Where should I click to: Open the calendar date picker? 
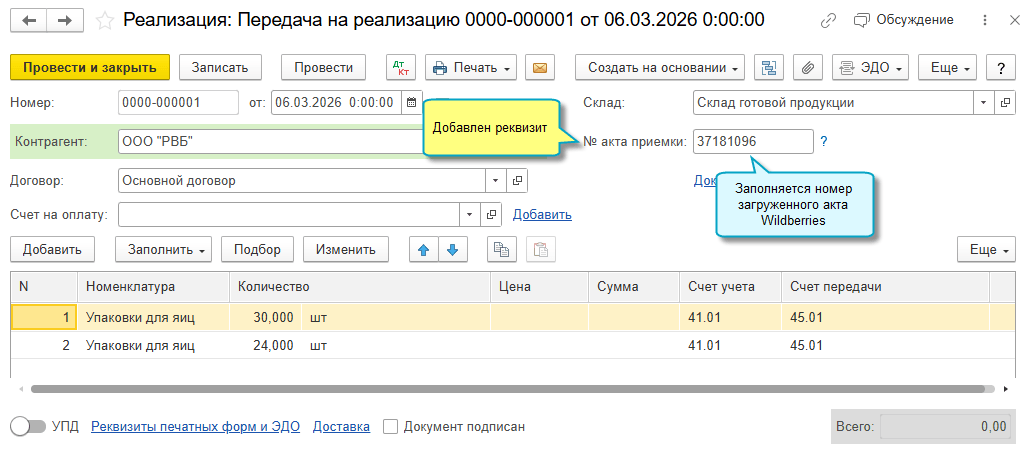pyautogui.click(x=412, y=103)
